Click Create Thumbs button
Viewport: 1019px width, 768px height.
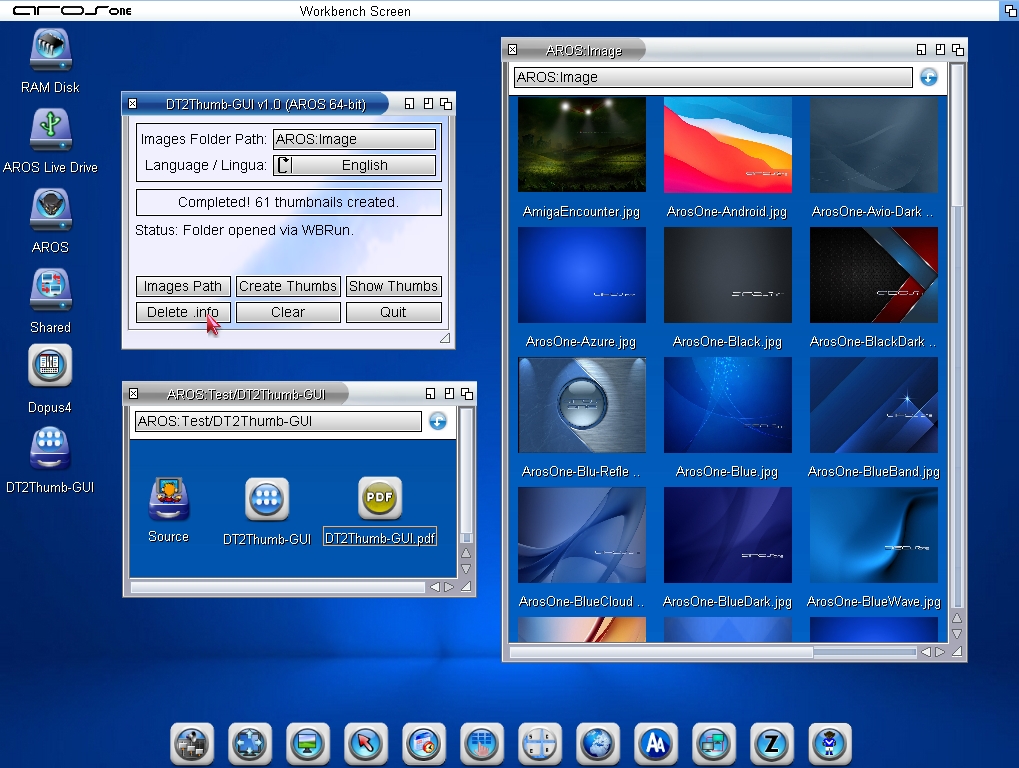(288, 287)
